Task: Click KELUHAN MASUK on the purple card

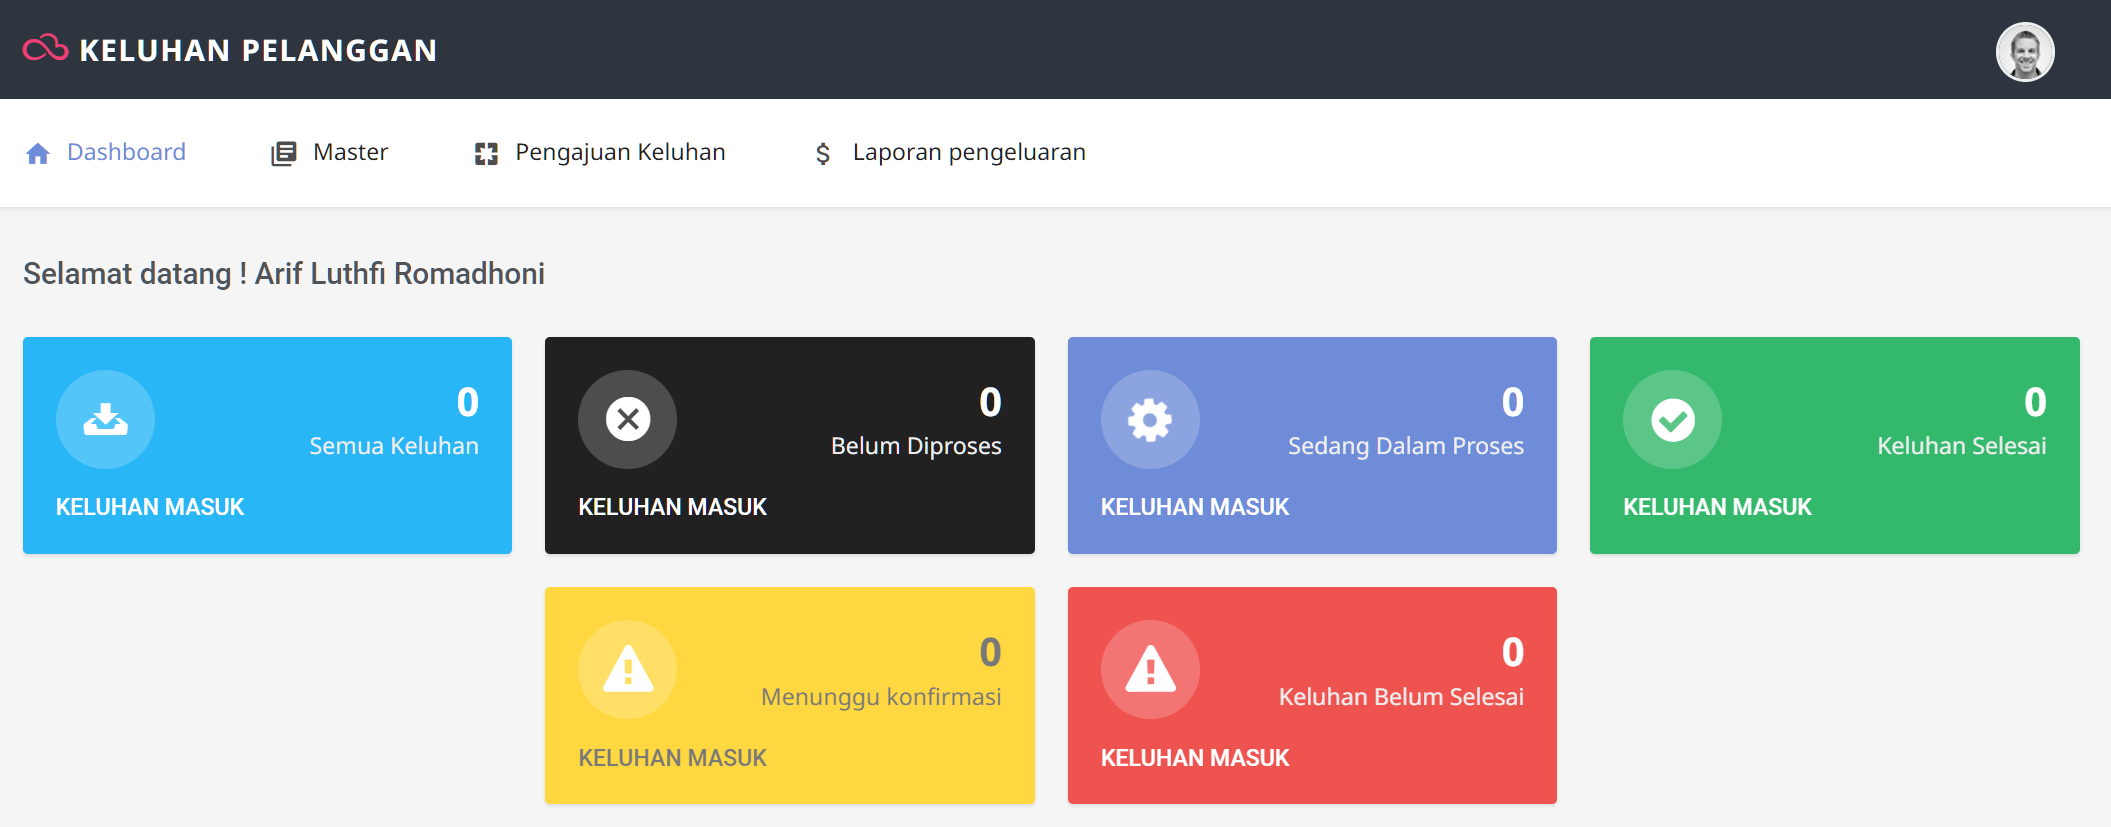Action: (1195, 507)
